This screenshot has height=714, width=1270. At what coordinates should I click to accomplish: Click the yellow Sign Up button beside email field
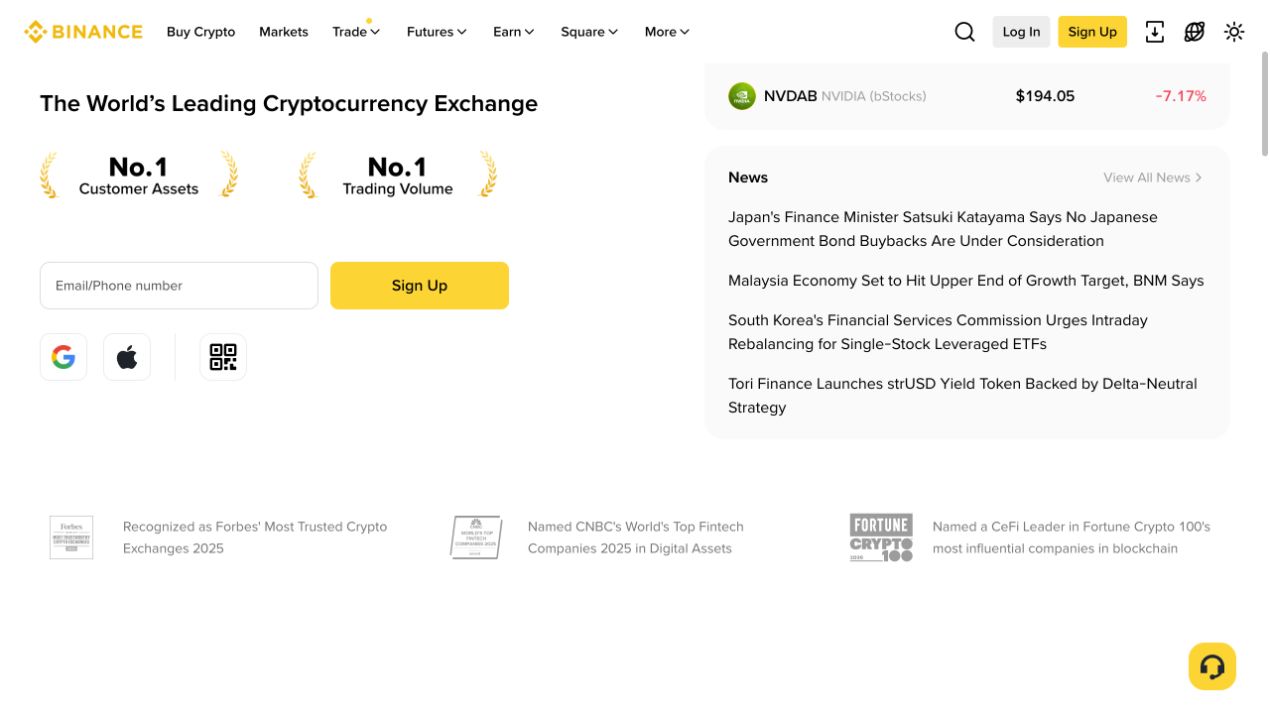tap(419, 285)
